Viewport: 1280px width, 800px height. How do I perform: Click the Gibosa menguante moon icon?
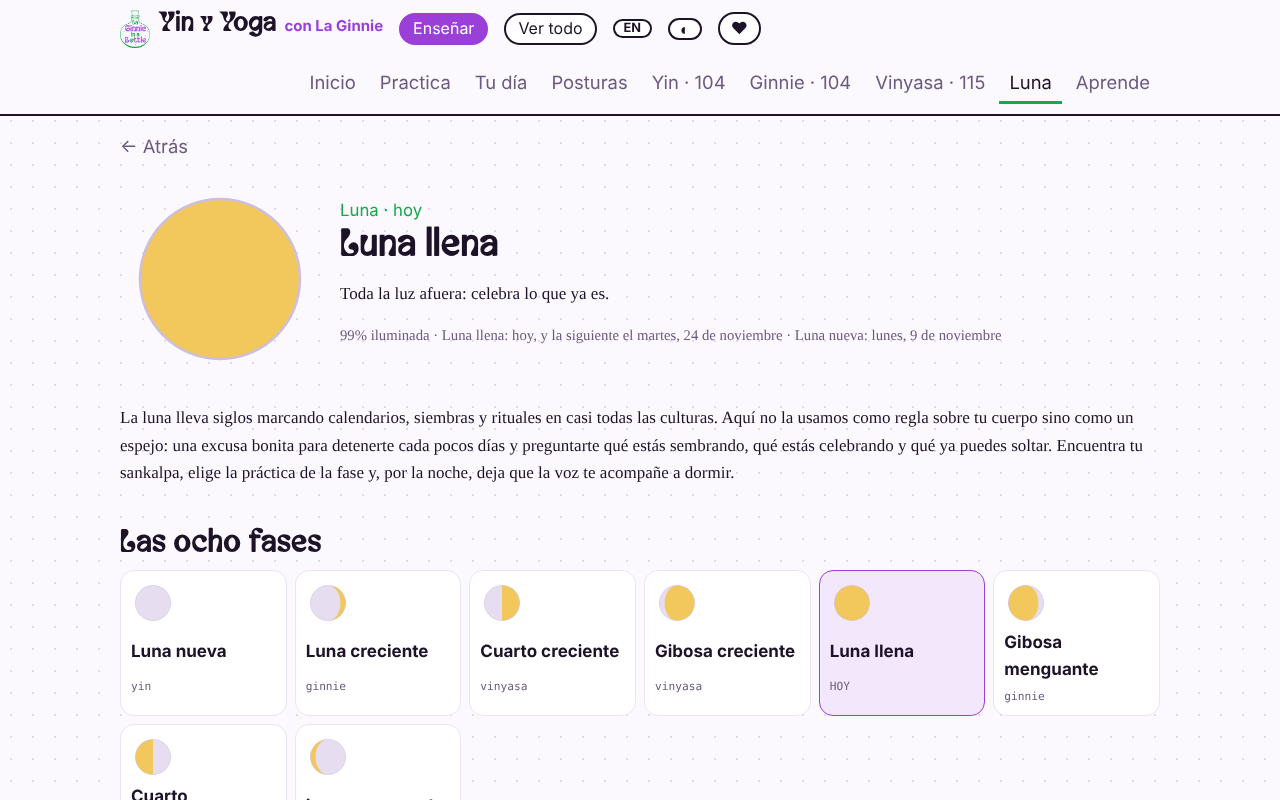[x=1026, y=603]
